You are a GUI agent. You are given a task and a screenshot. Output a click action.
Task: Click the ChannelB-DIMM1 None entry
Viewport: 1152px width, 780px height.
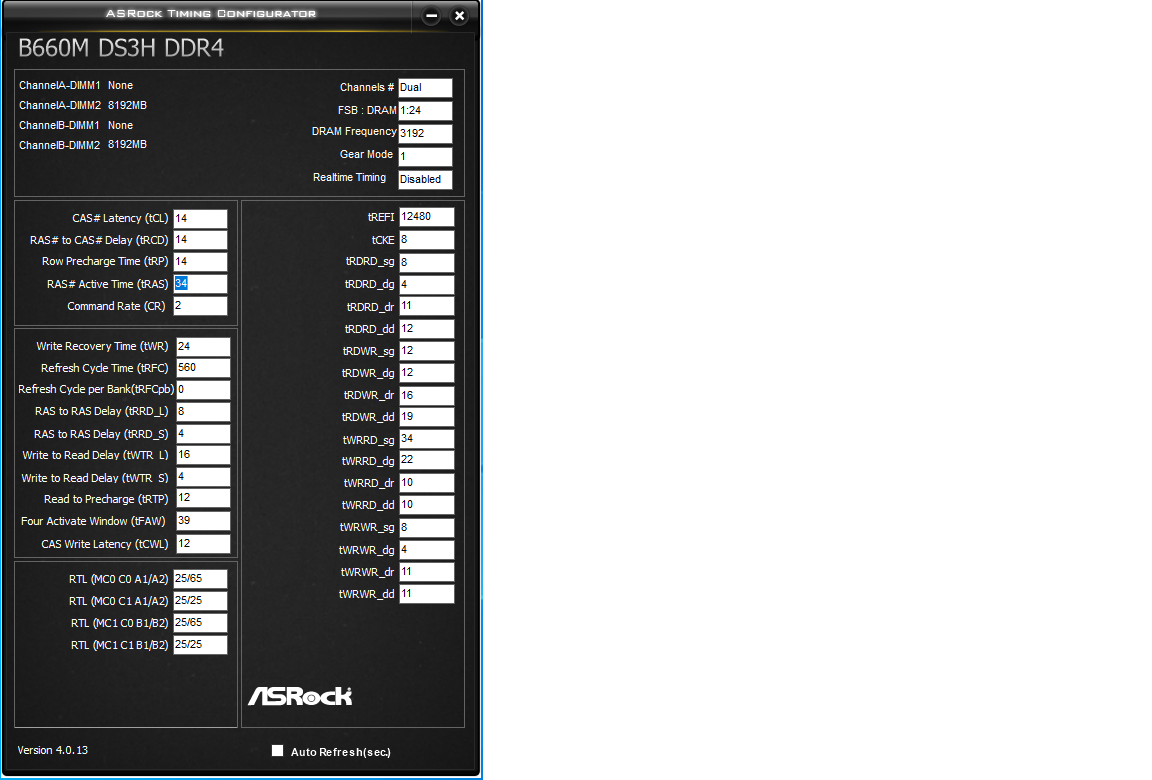(x=76, y=125)
